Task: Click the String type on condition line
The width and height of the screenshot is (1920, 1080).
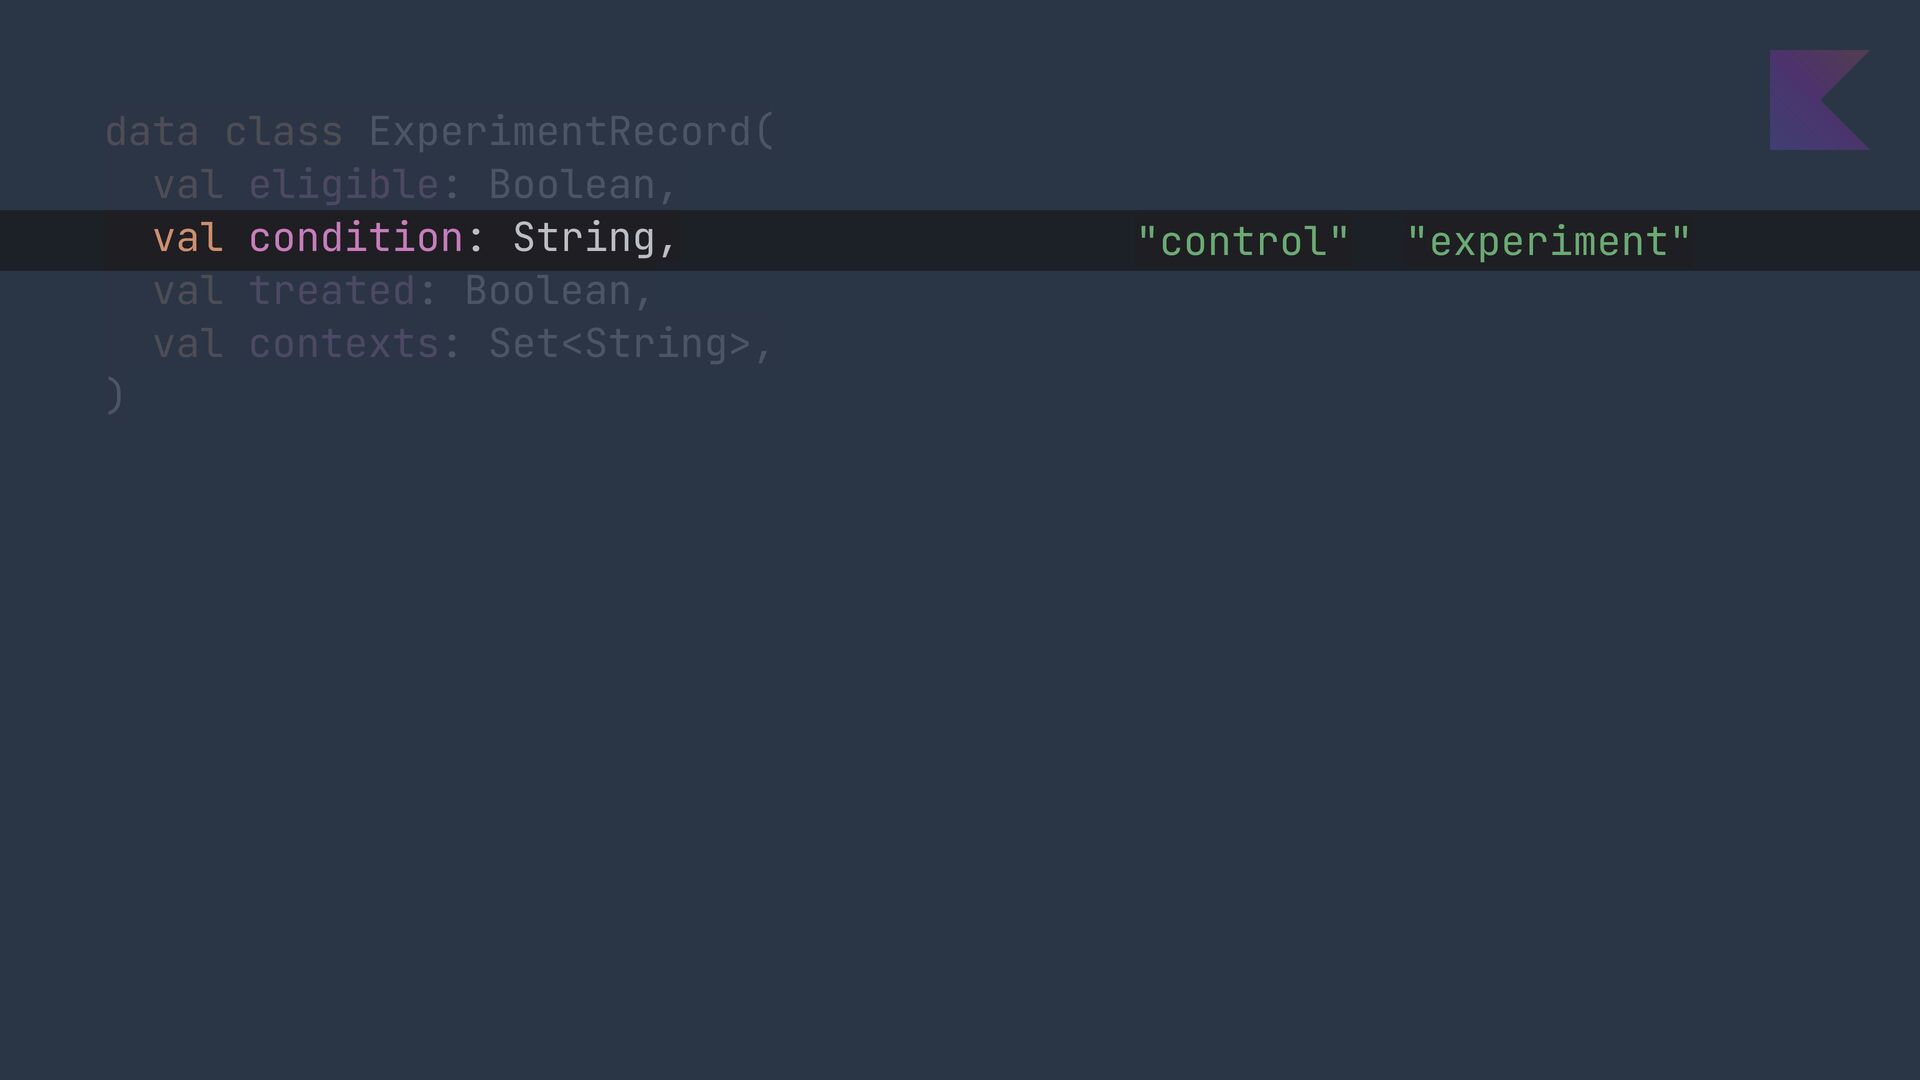Action: [584, 238]
